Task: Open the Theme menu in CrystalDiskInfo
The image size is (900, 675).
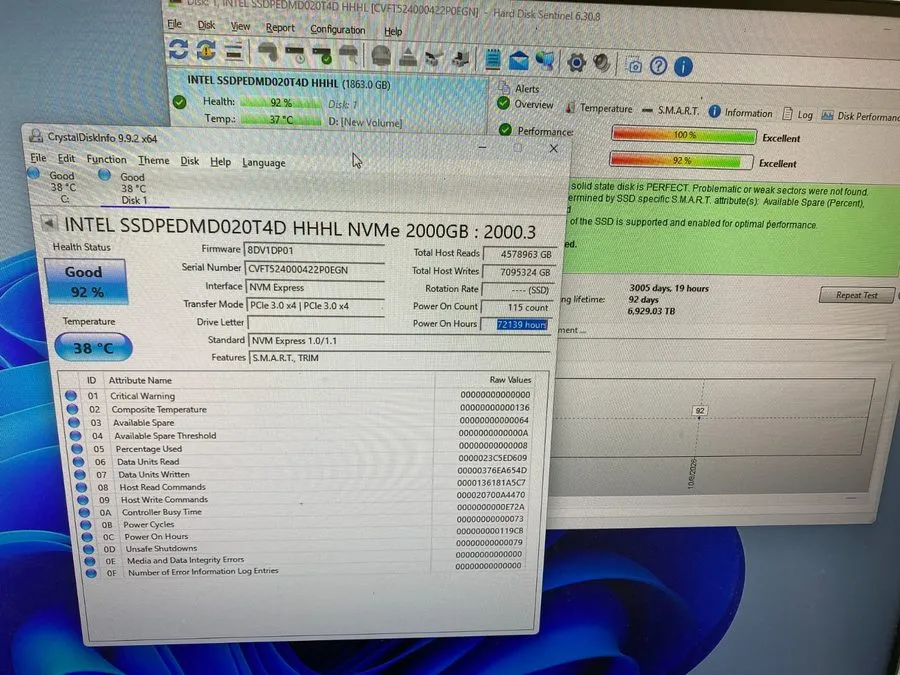Action: (153, 160)
